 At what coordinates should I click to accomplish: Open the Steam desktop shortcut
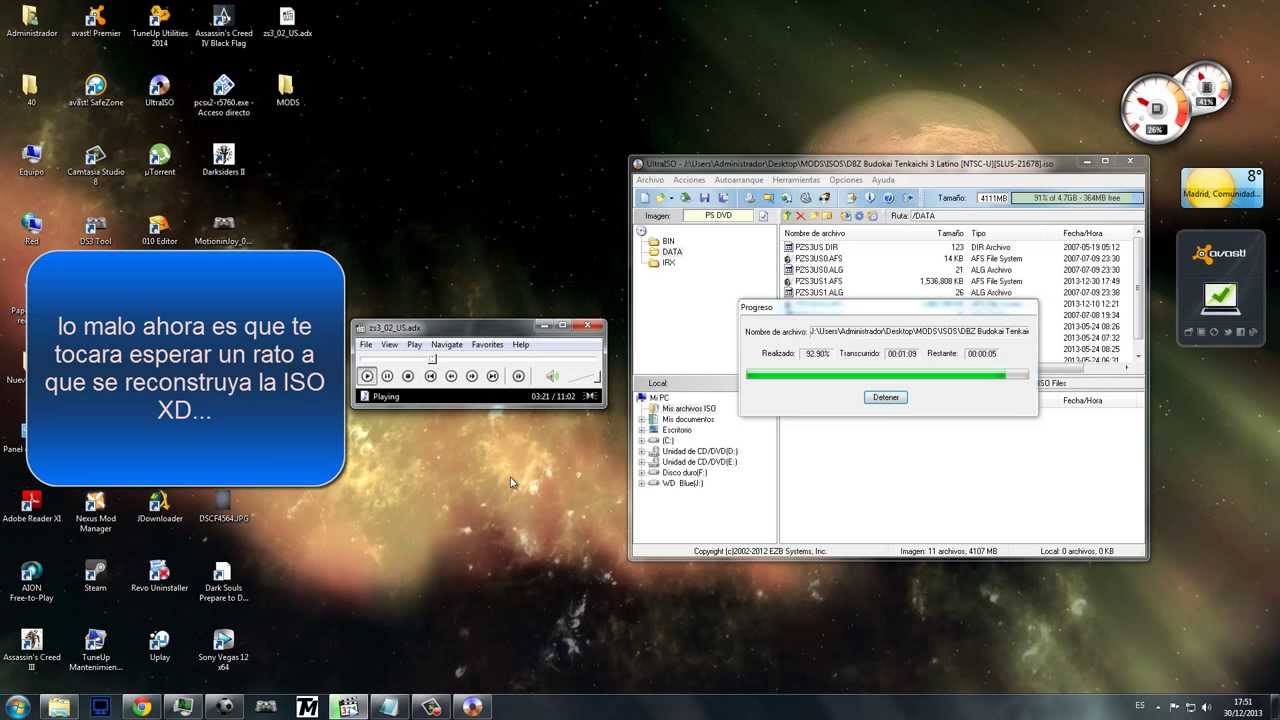point(95,576)
